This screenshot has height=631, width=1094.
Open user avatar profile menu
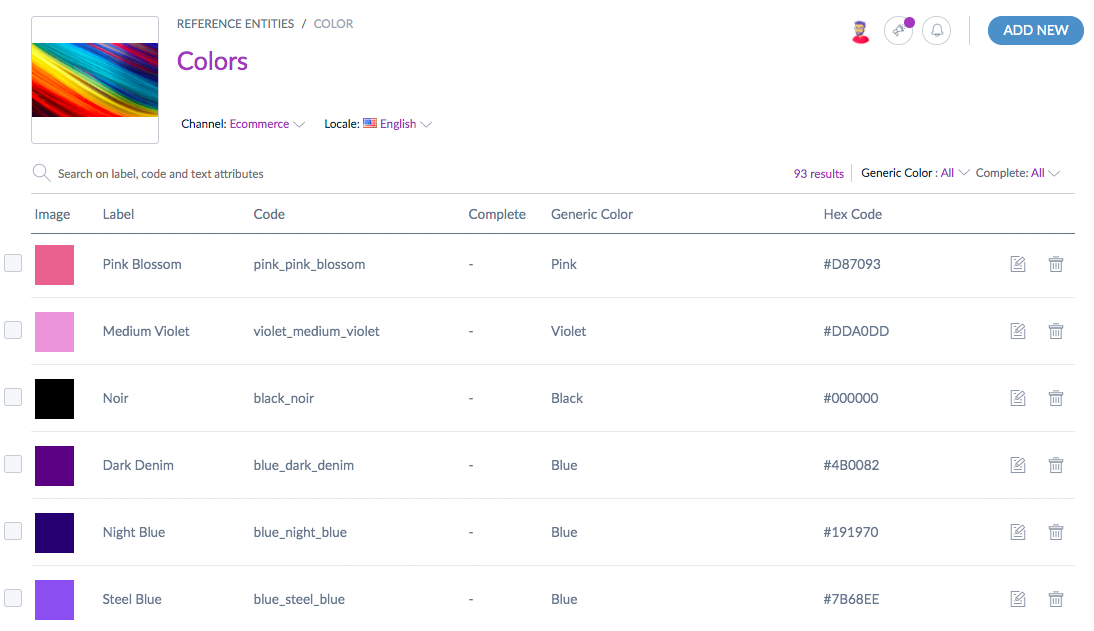860,31
